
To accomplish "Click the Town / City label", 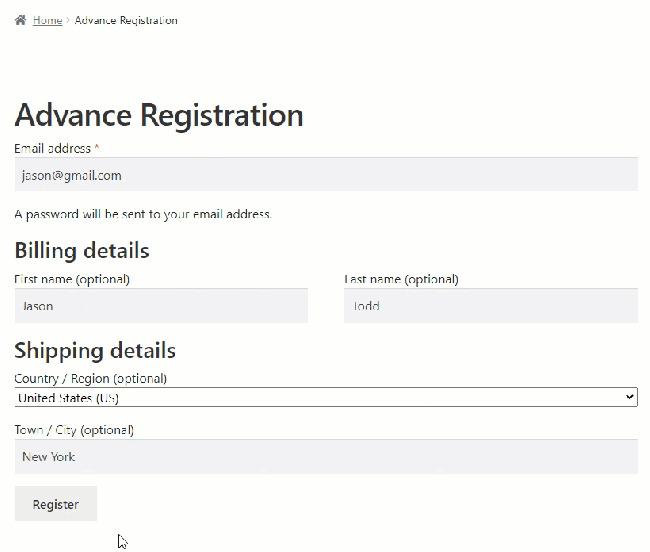I will pos(74,430).
